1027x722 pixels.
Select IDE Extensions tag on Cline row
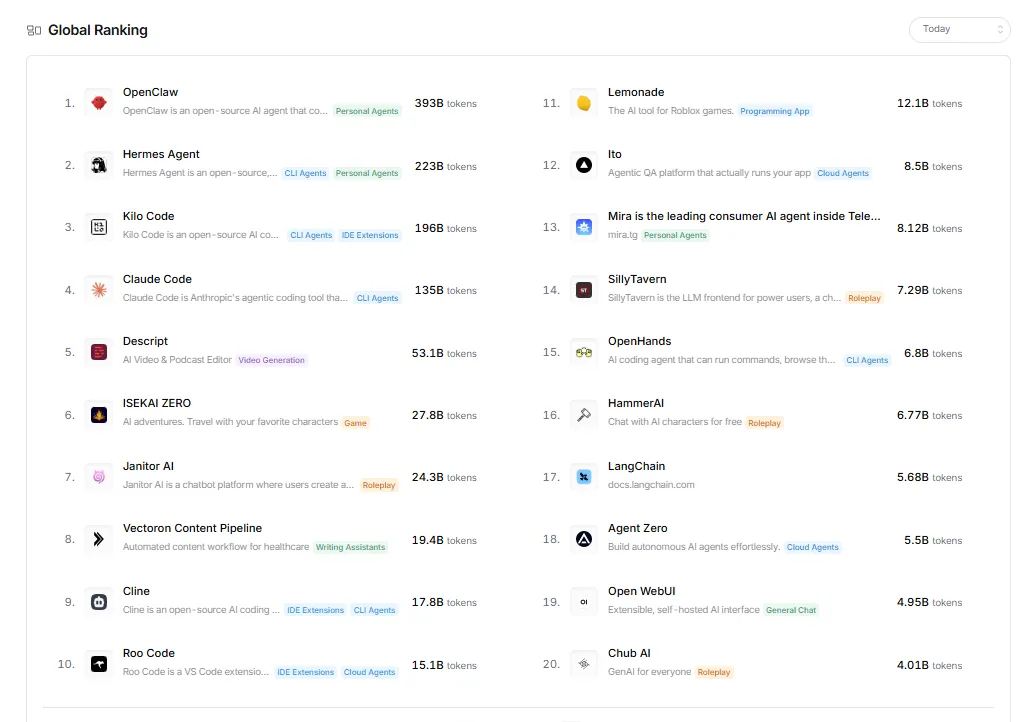coord(316,610)
